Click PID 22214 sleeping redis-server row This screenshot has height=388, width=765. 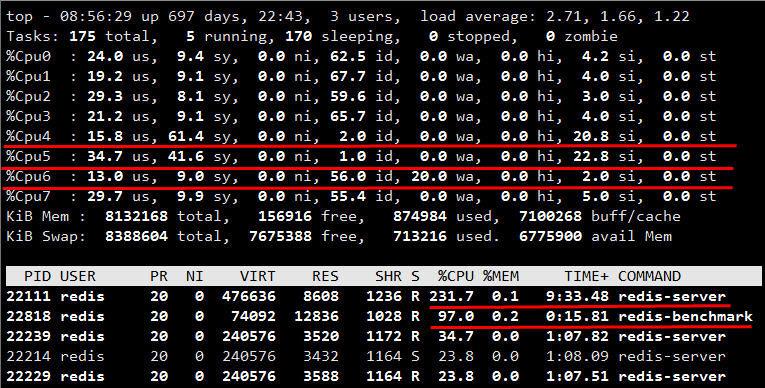tap(366, 356)
